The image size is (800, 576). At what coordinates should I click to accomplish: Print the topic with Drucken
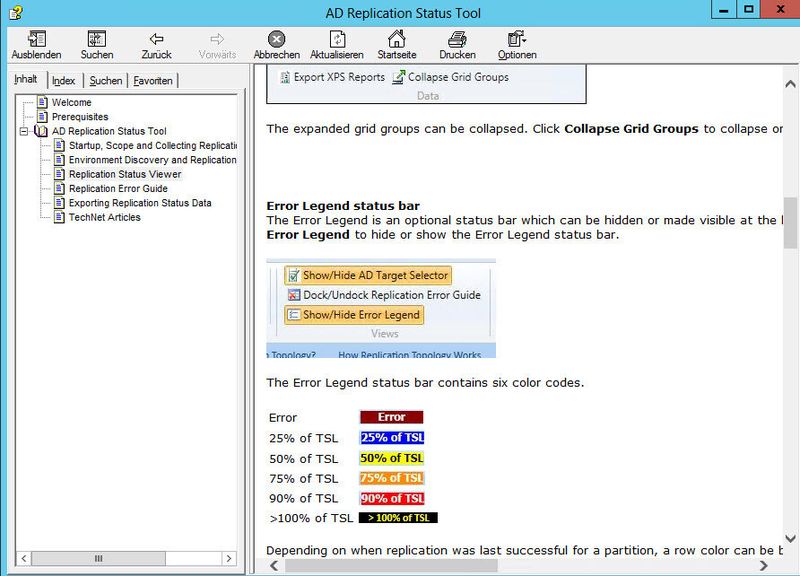pos(457,40)
